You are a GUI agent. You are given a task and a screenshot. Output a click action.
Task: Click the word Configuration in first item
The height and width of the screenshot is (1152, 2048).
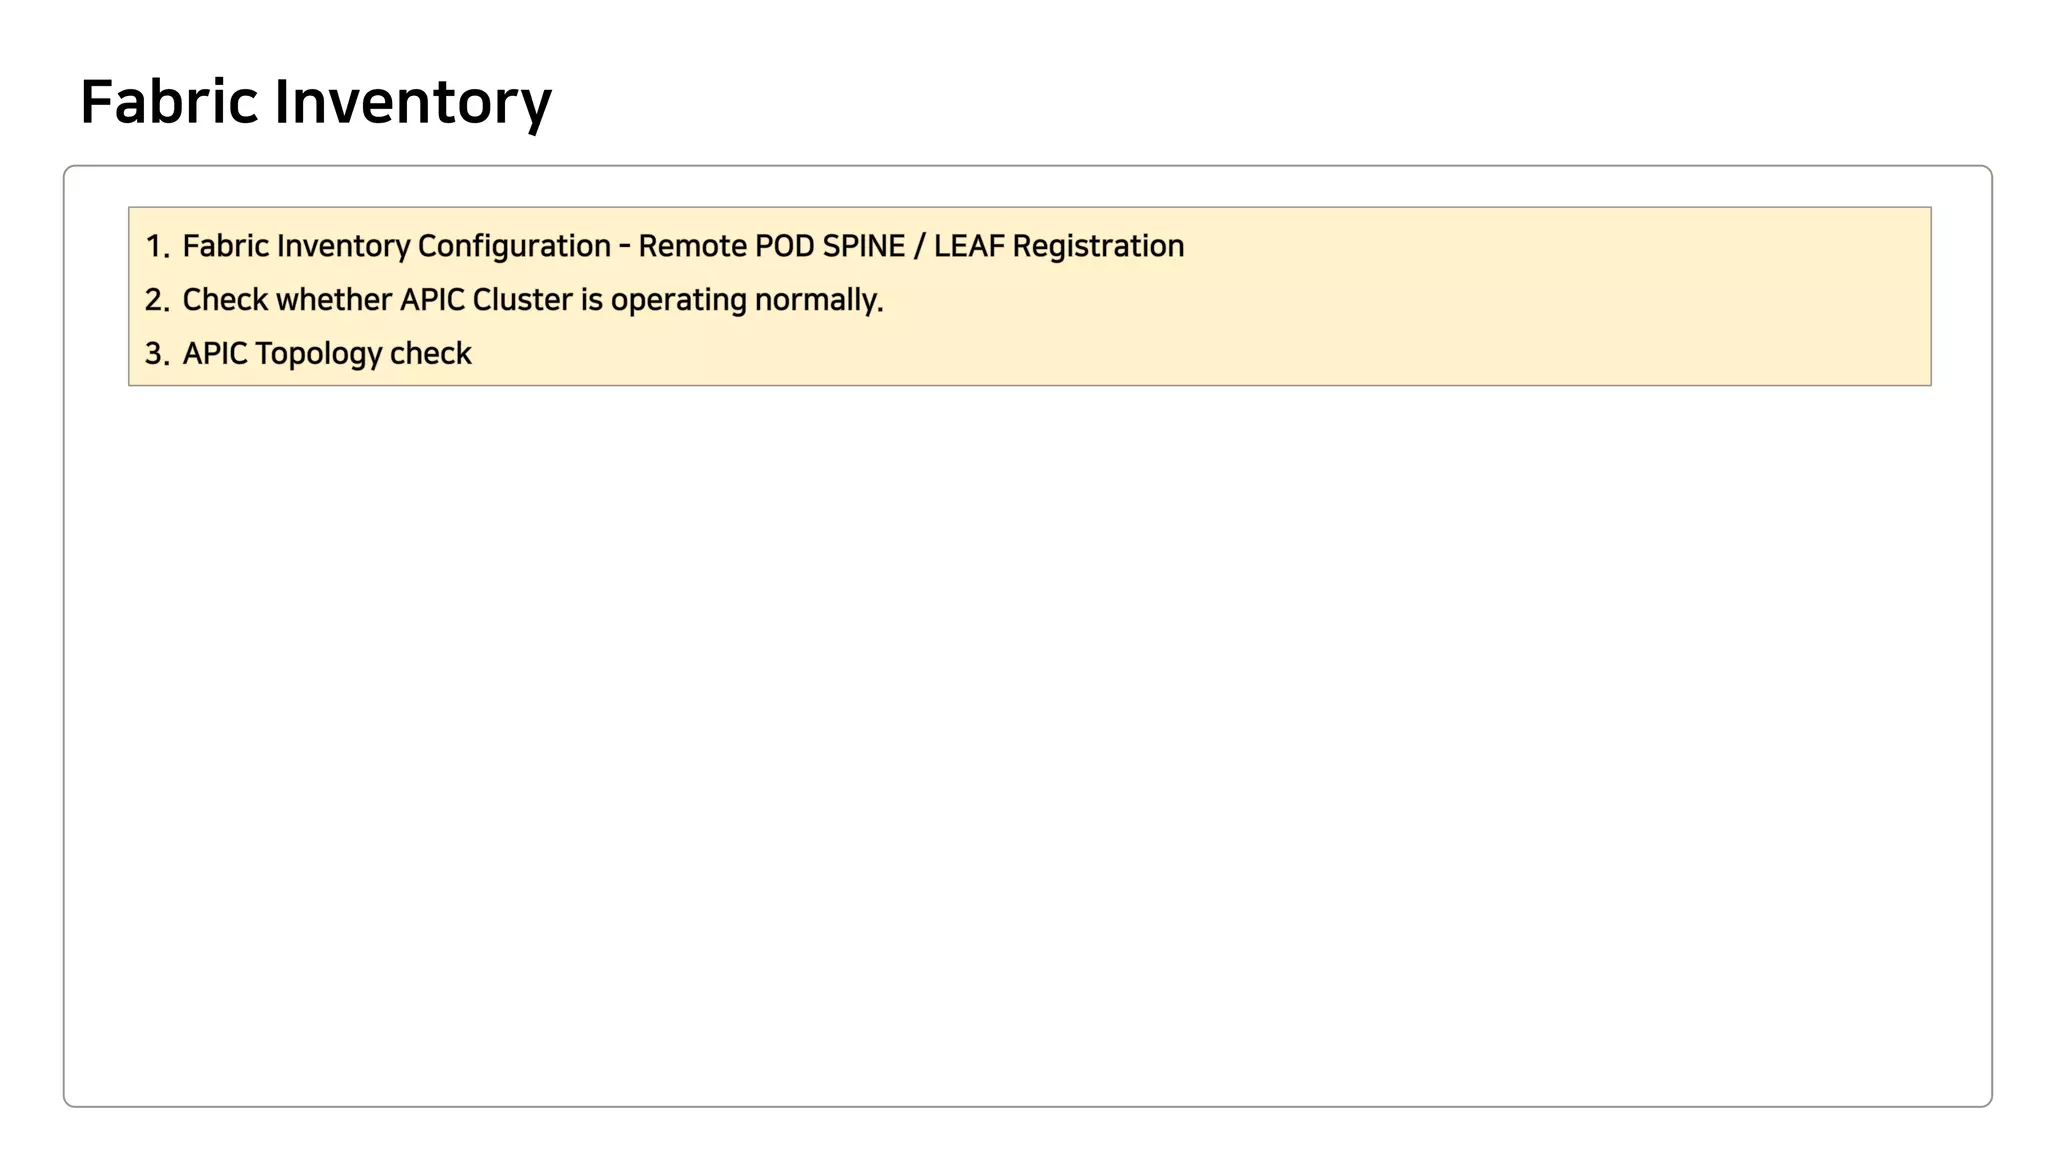tap(513, 246)
